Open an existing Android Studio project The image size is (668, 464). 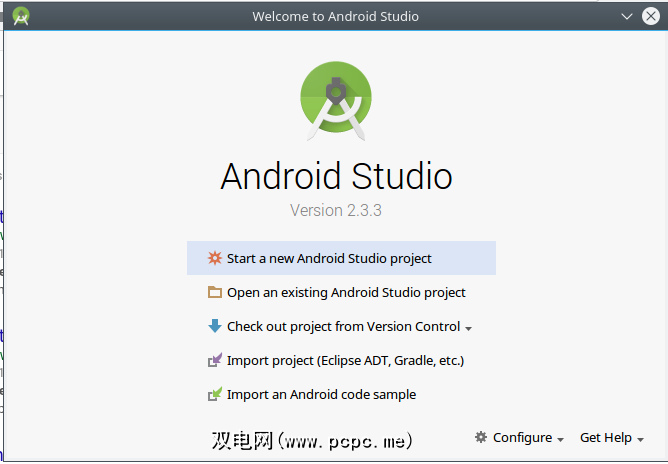341,292
